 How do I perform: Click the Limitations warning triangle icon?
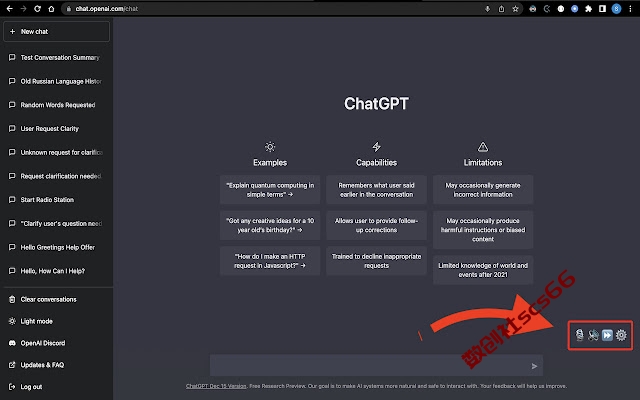click(x=483, y=147)
